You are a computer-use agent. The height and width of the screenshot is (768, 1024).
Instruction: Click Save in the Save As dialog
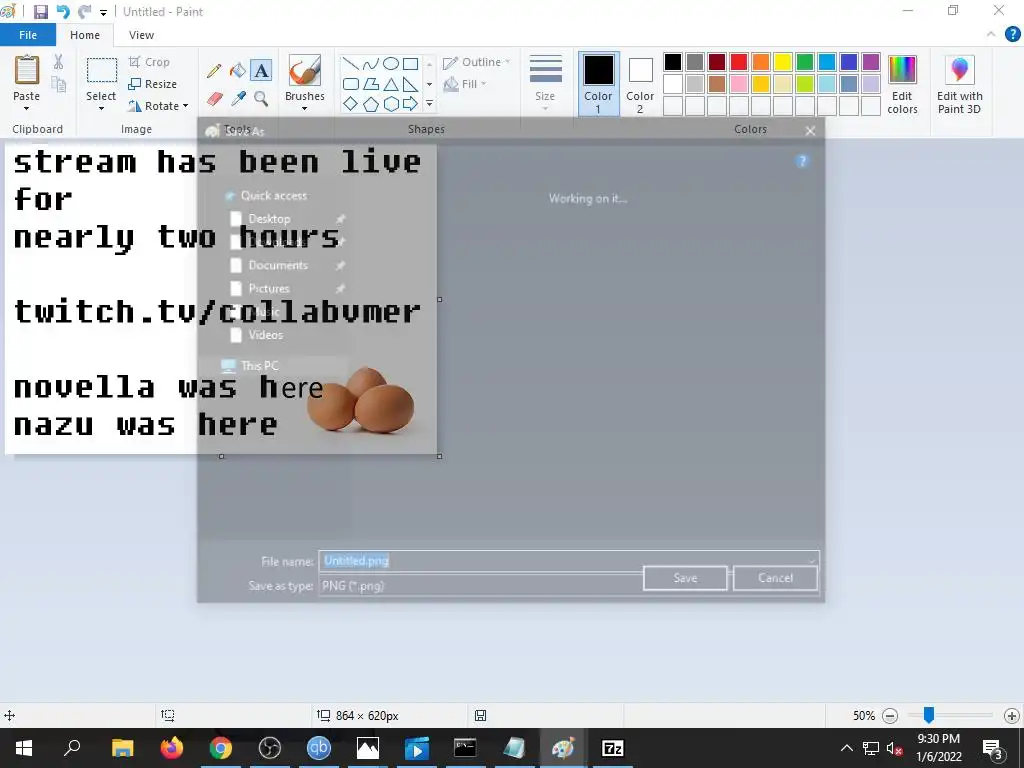coord(685,578)
